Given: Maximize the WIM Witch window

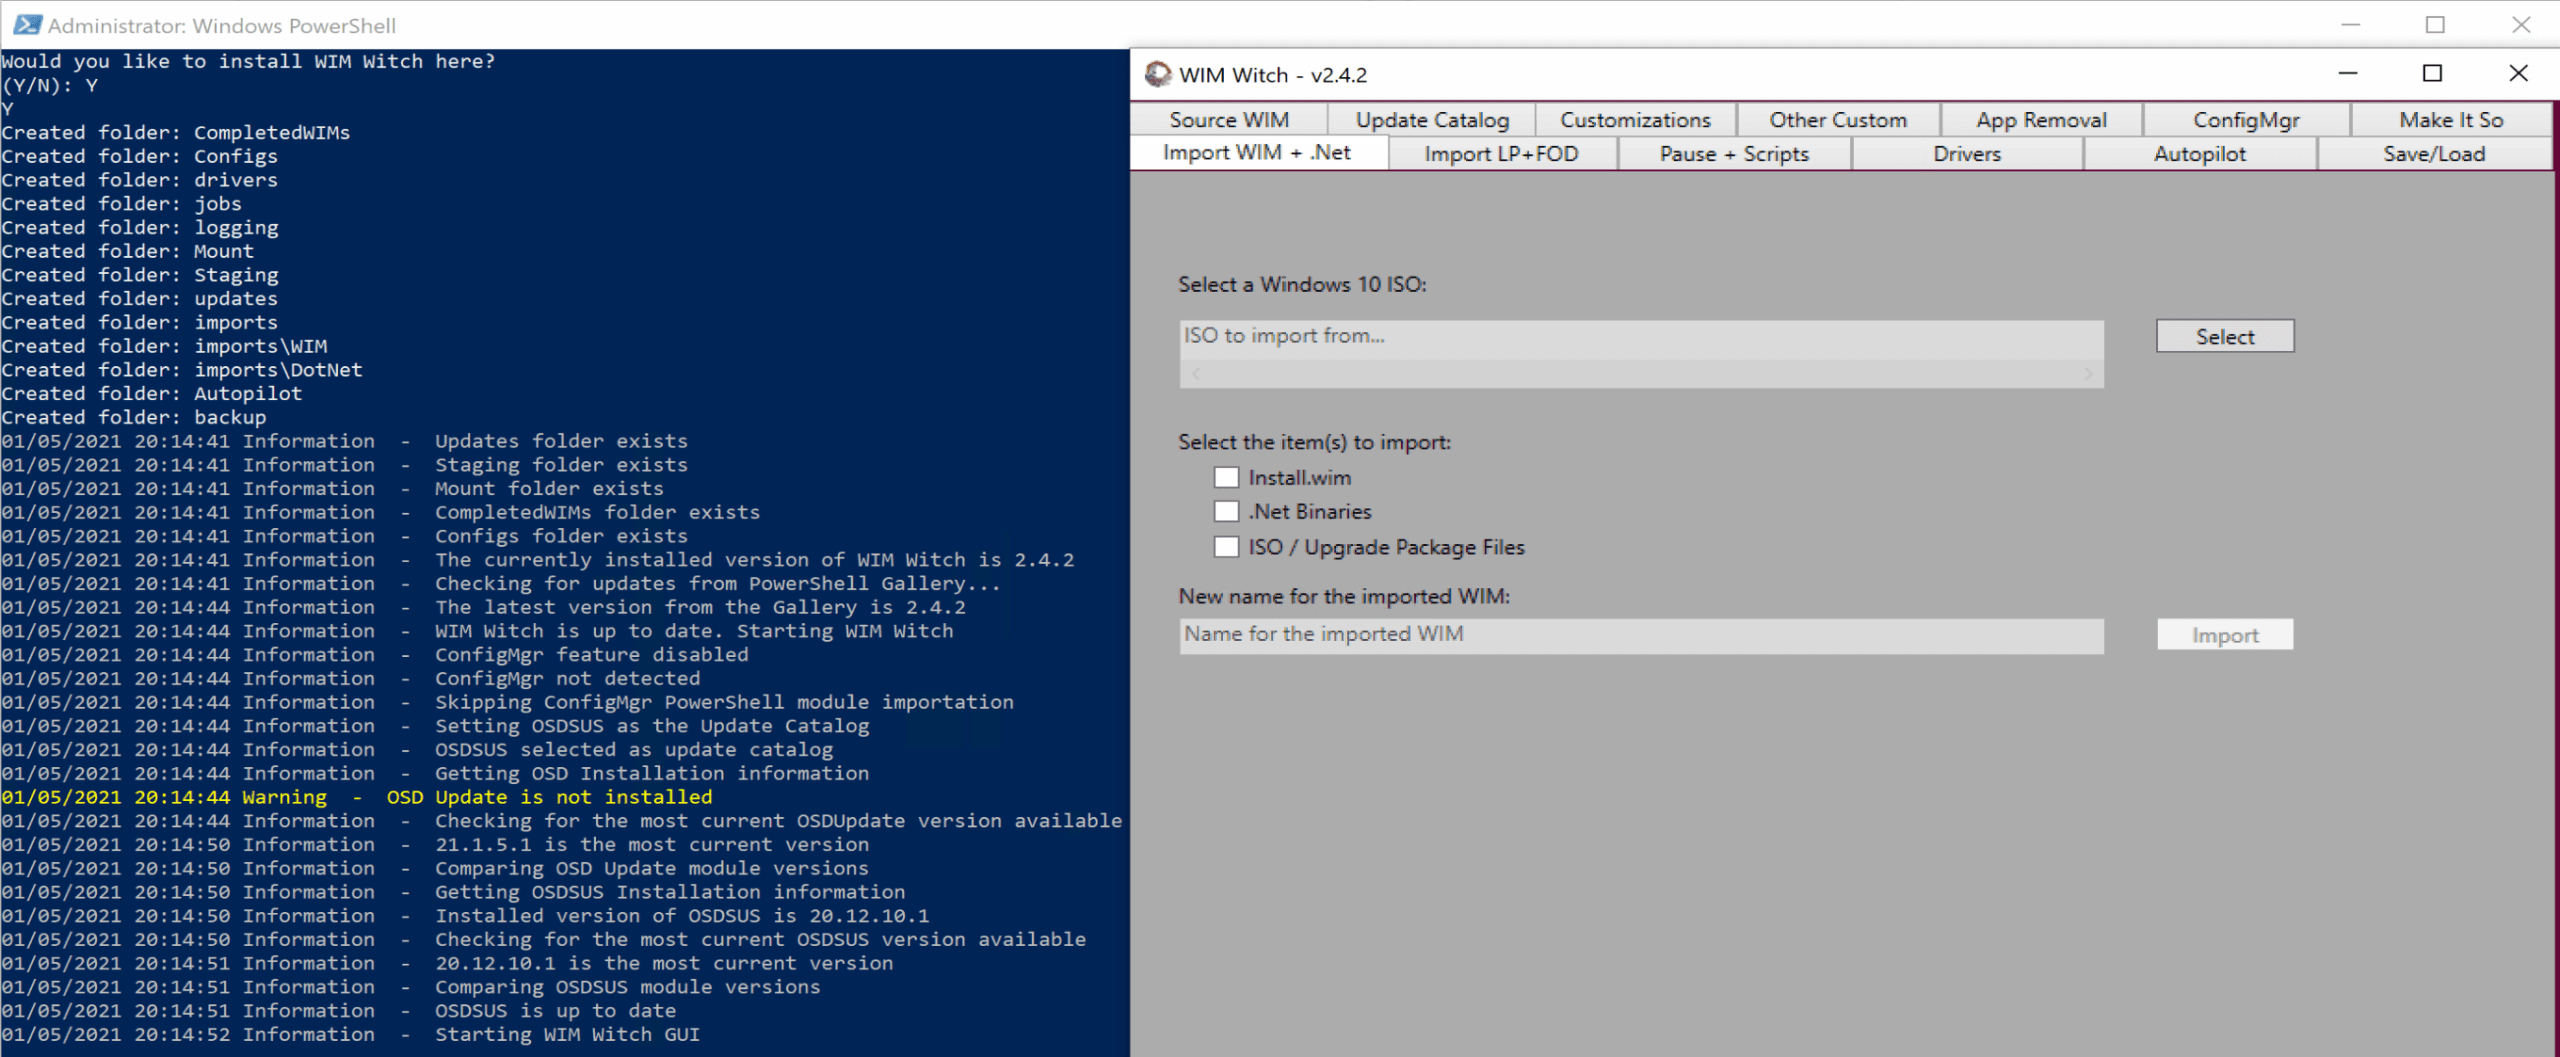Looking at the screenshot, I should (x=2433, y=74).
